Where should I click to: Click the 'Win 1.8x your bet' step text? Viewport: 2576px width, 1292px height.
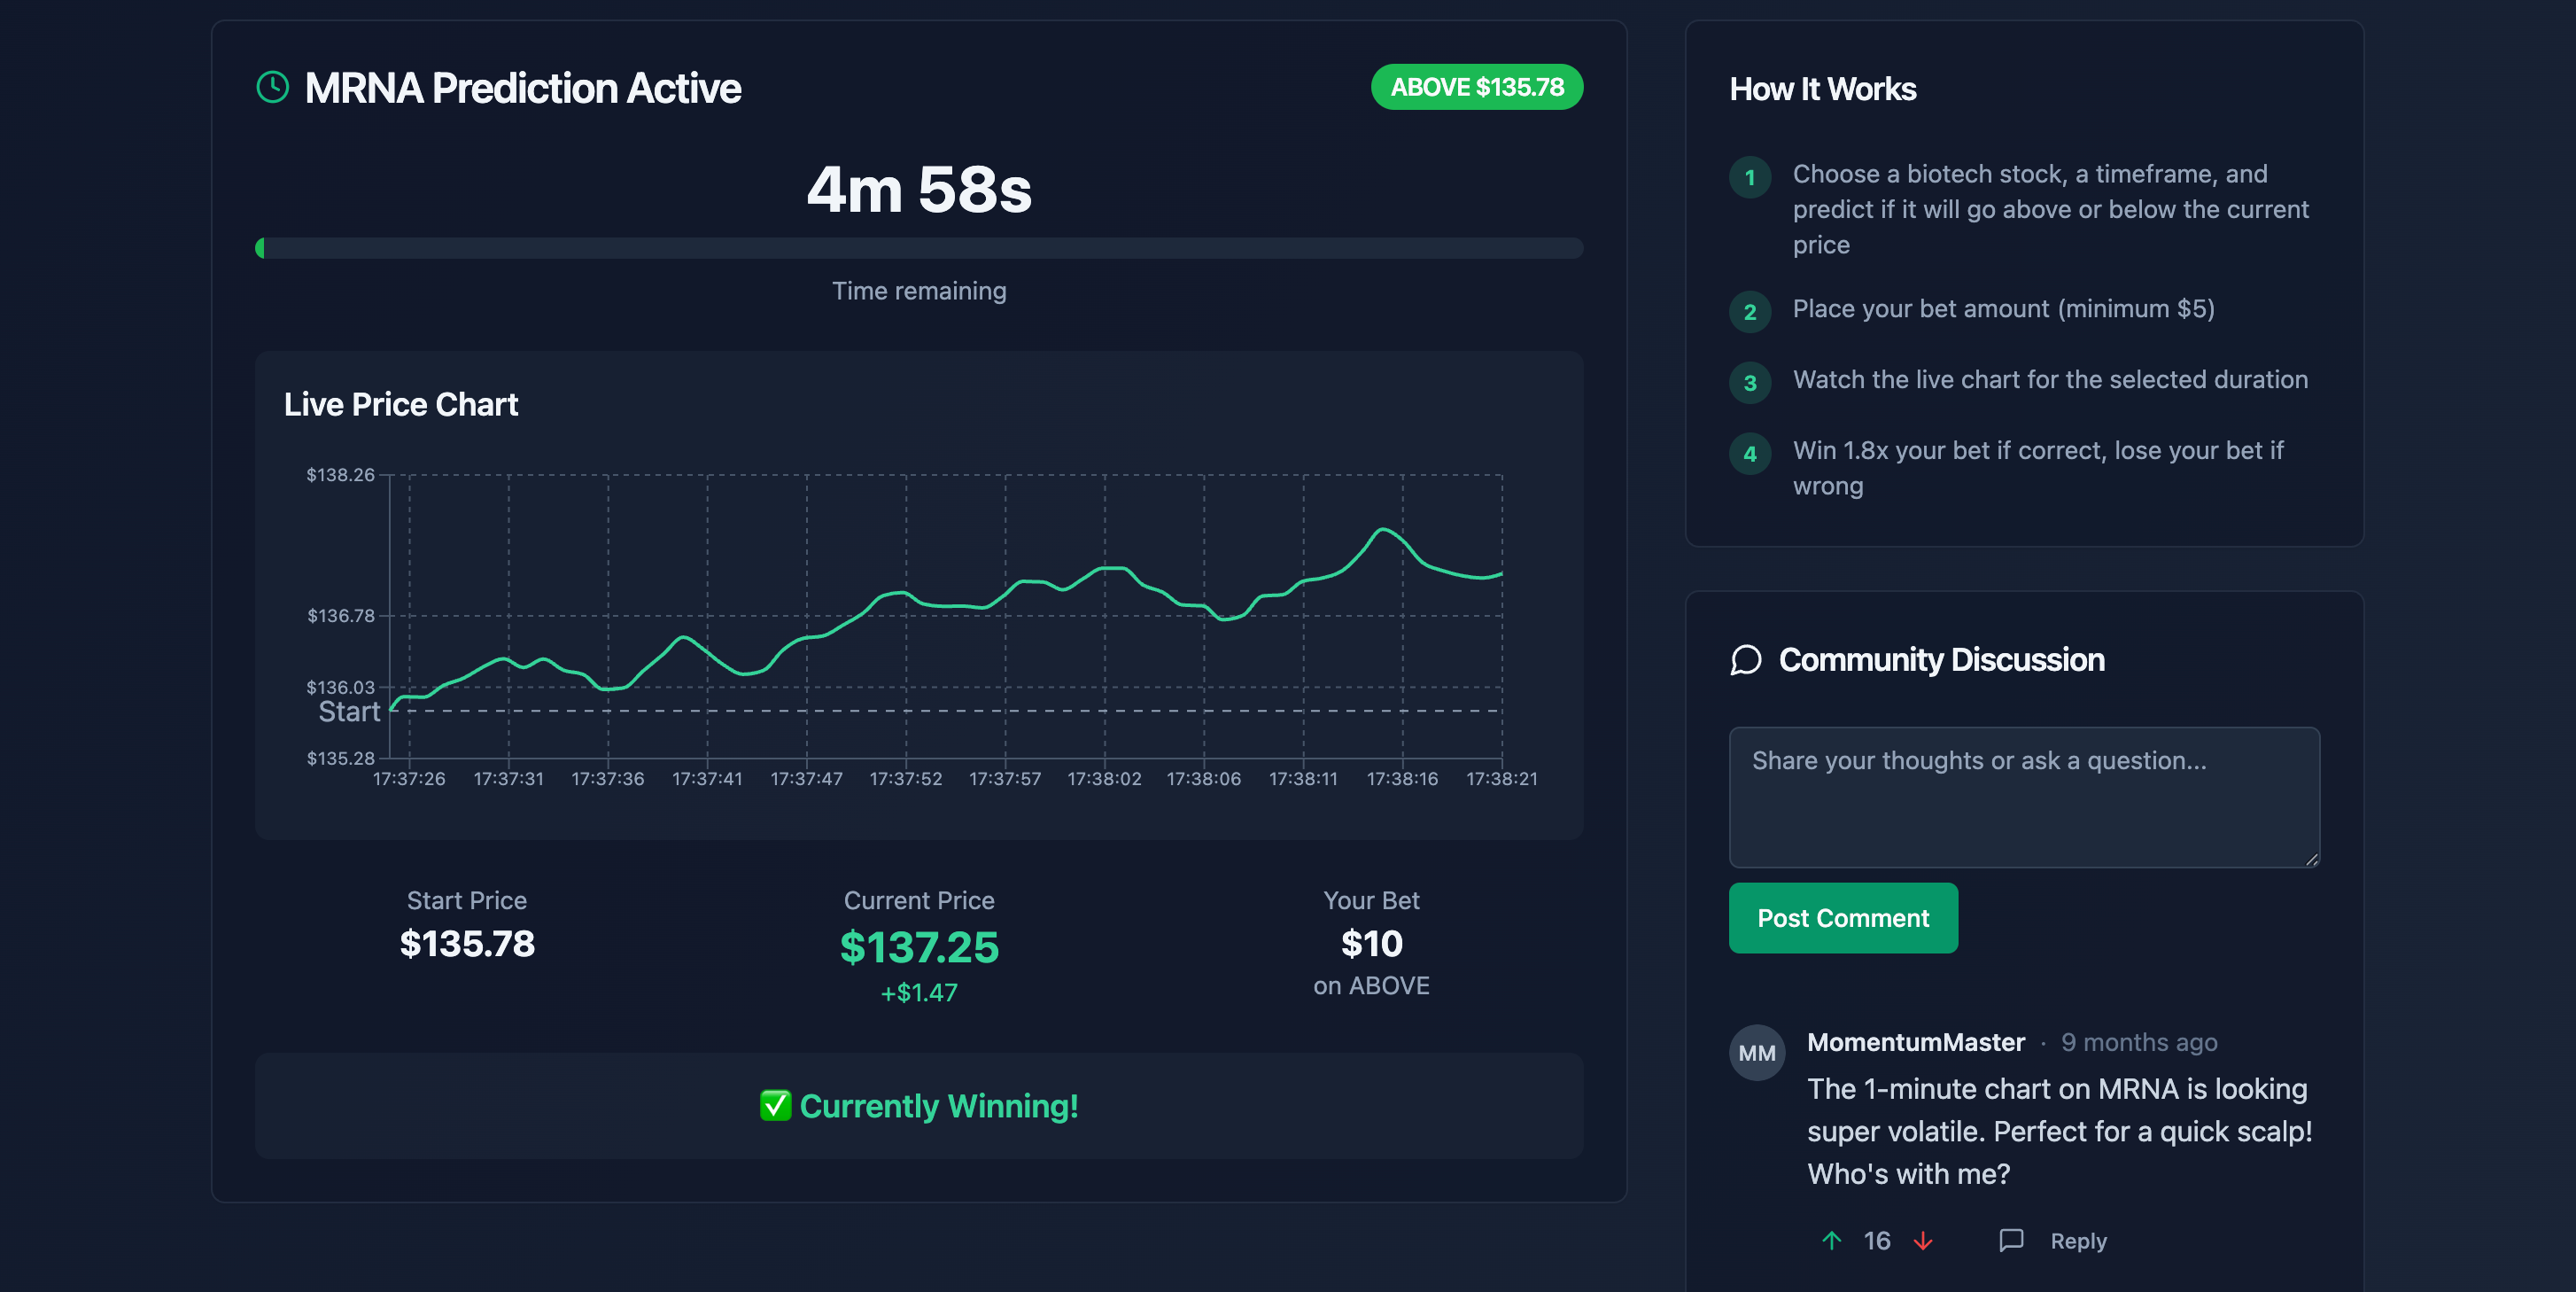[2038, 468]
